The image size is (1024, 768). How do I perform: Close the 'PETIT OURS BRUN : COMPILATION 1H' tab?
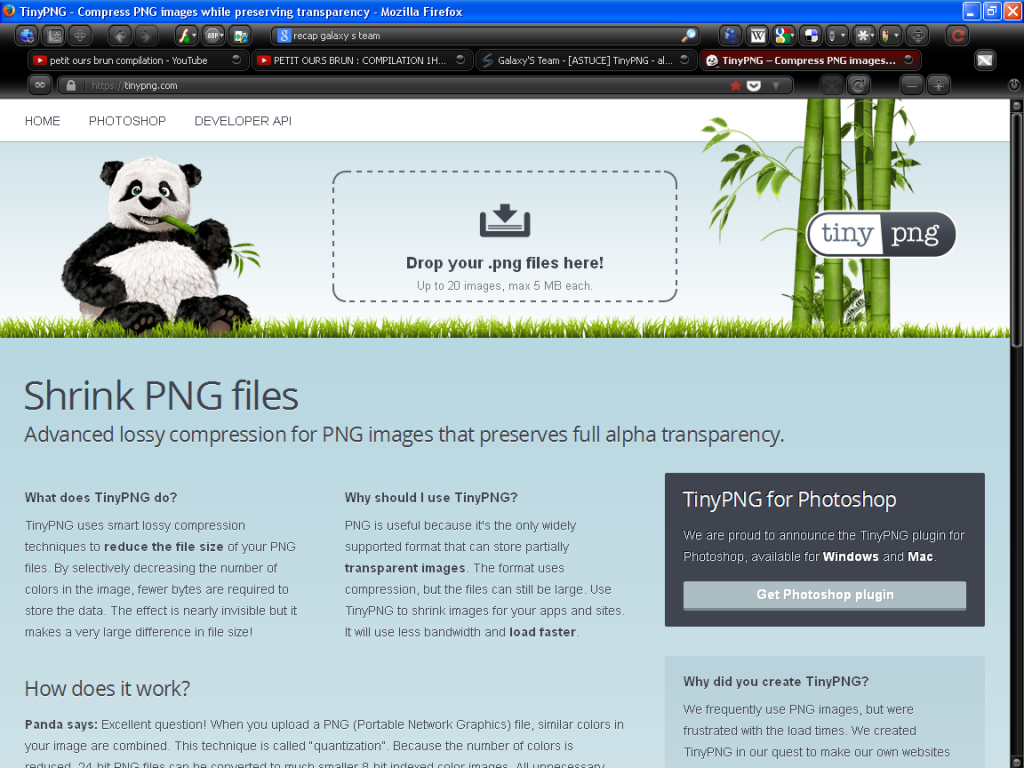pyautogui.click(x=460, y=59)
